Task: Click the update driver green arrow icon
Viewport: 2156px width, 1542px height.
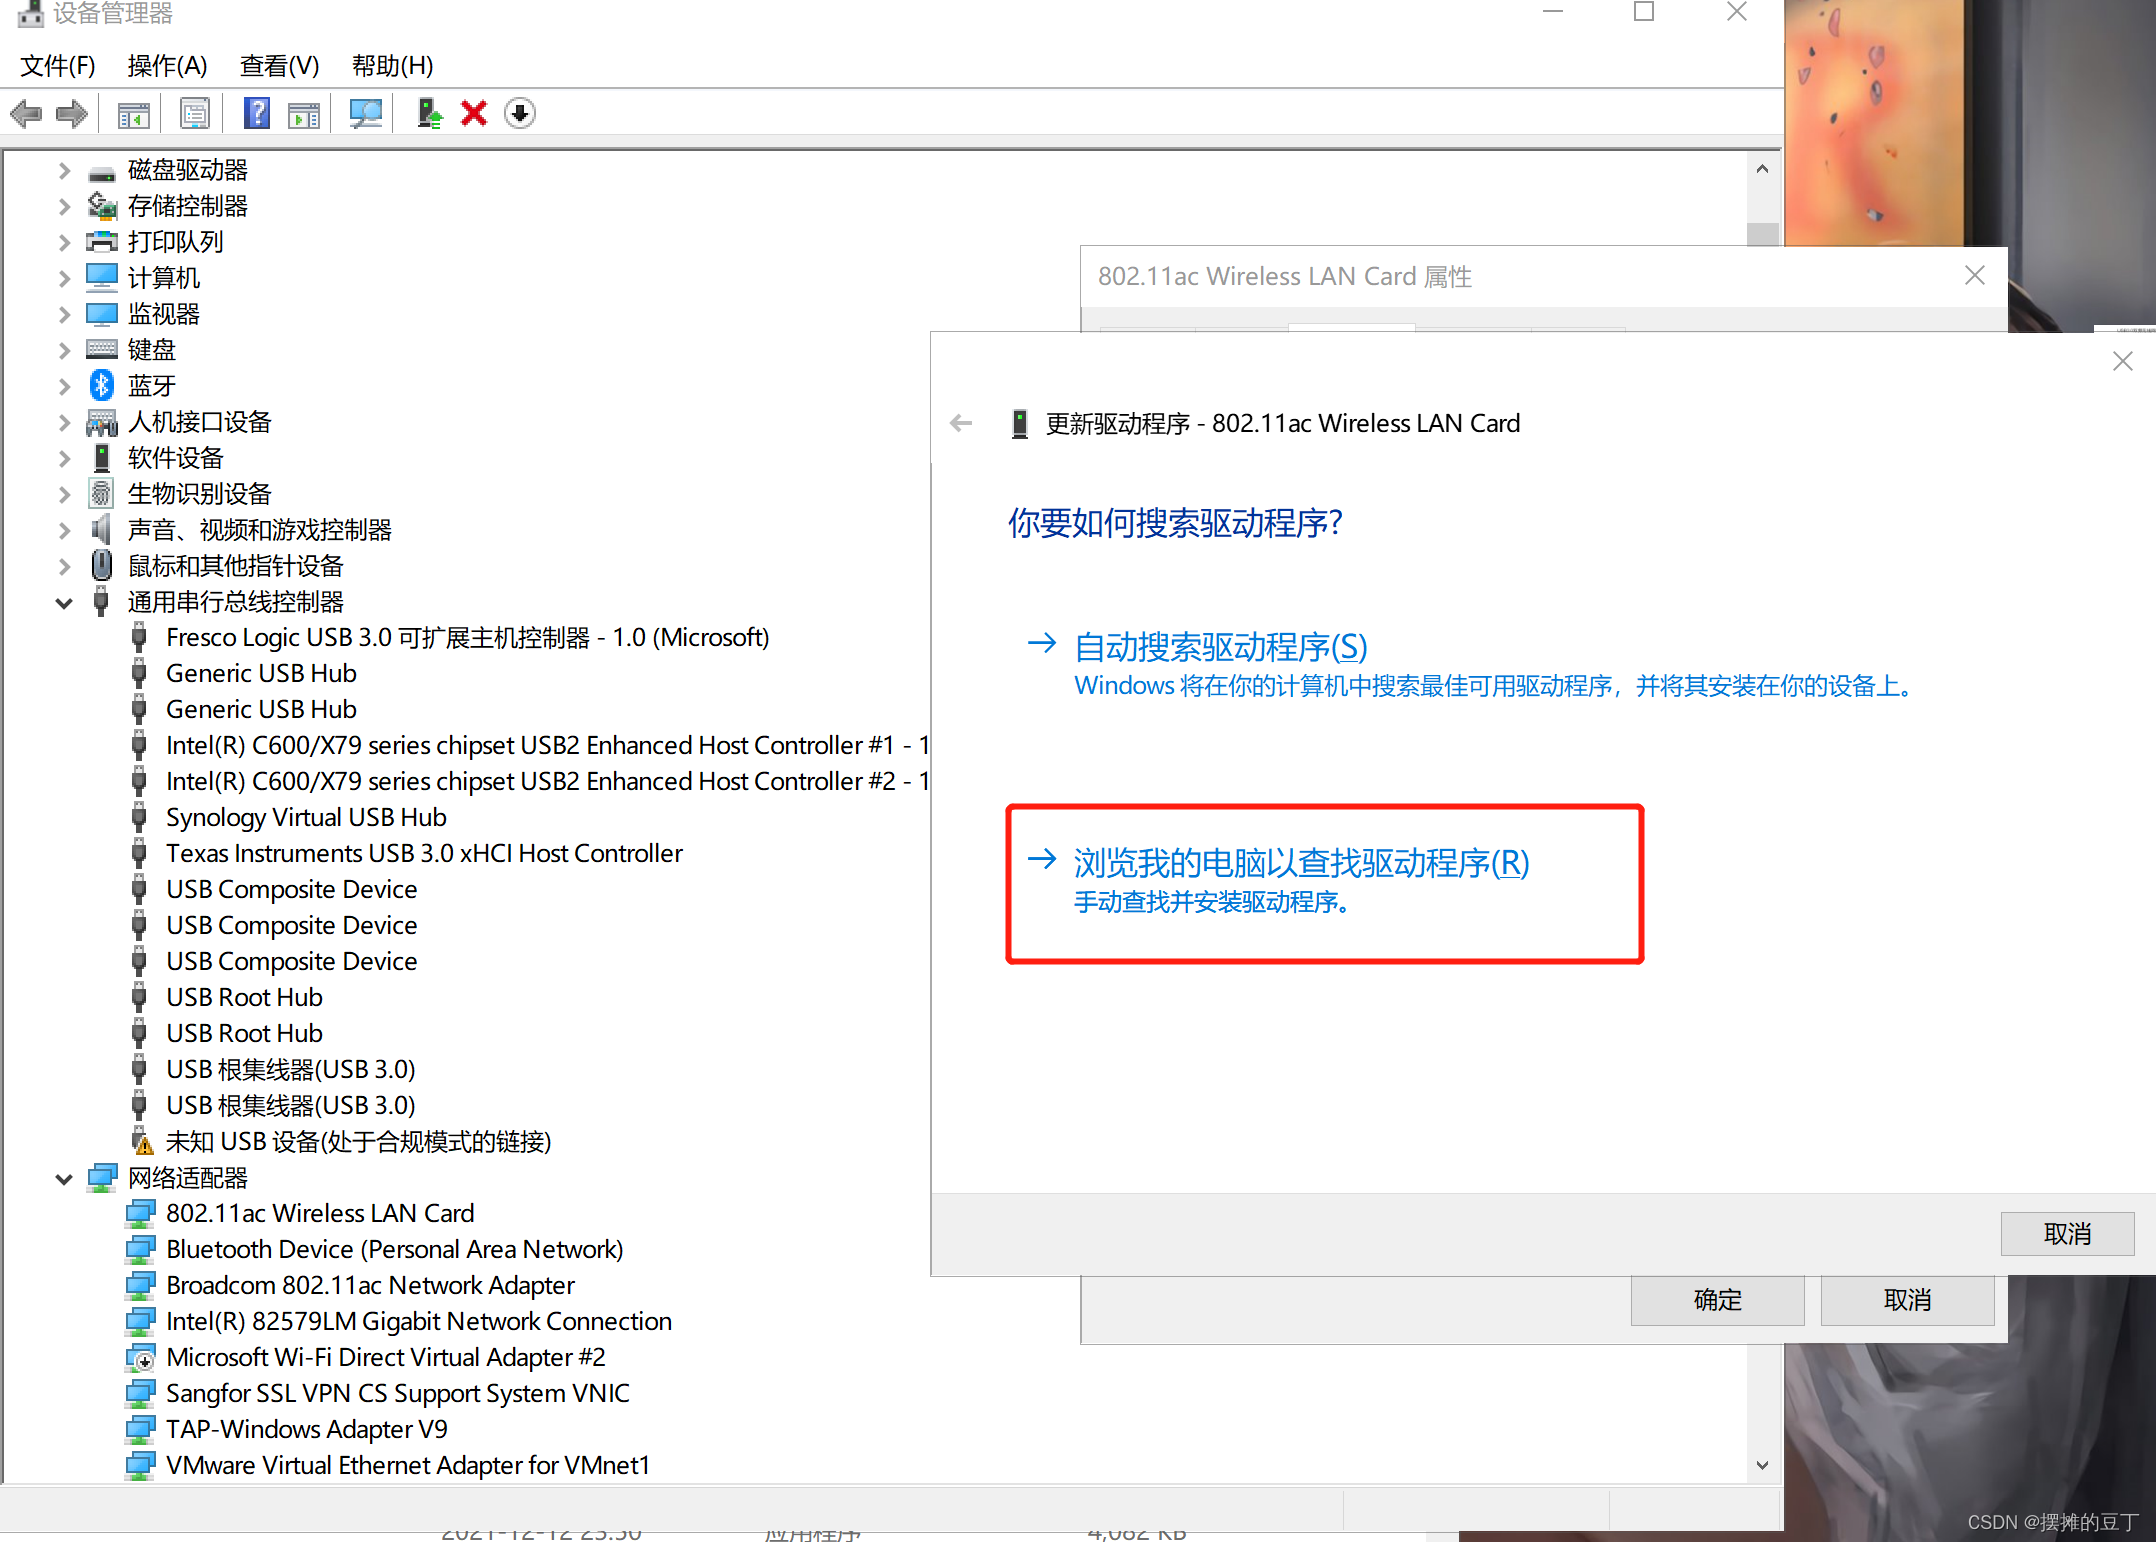Action: pos(429,114)
